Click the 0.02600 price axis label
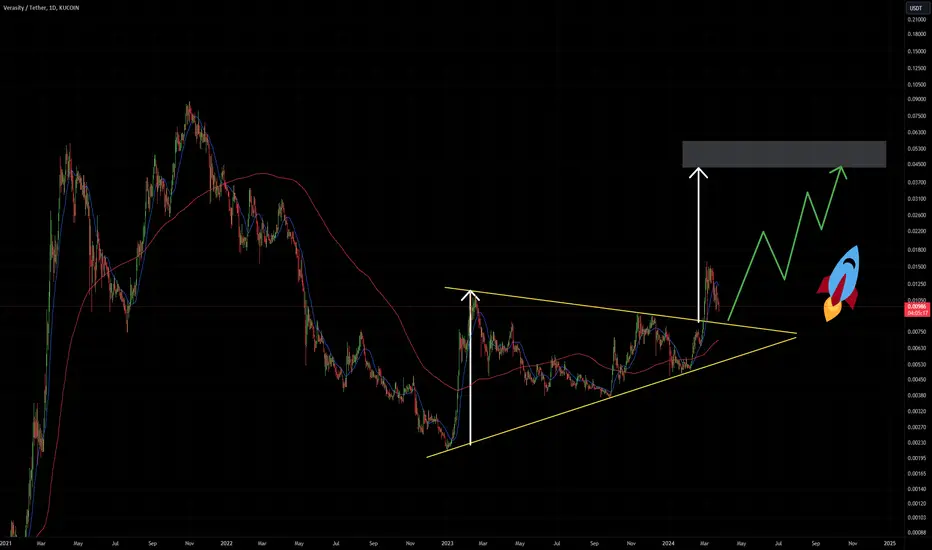Screen dimensions: 932x550 coord(917,215)
